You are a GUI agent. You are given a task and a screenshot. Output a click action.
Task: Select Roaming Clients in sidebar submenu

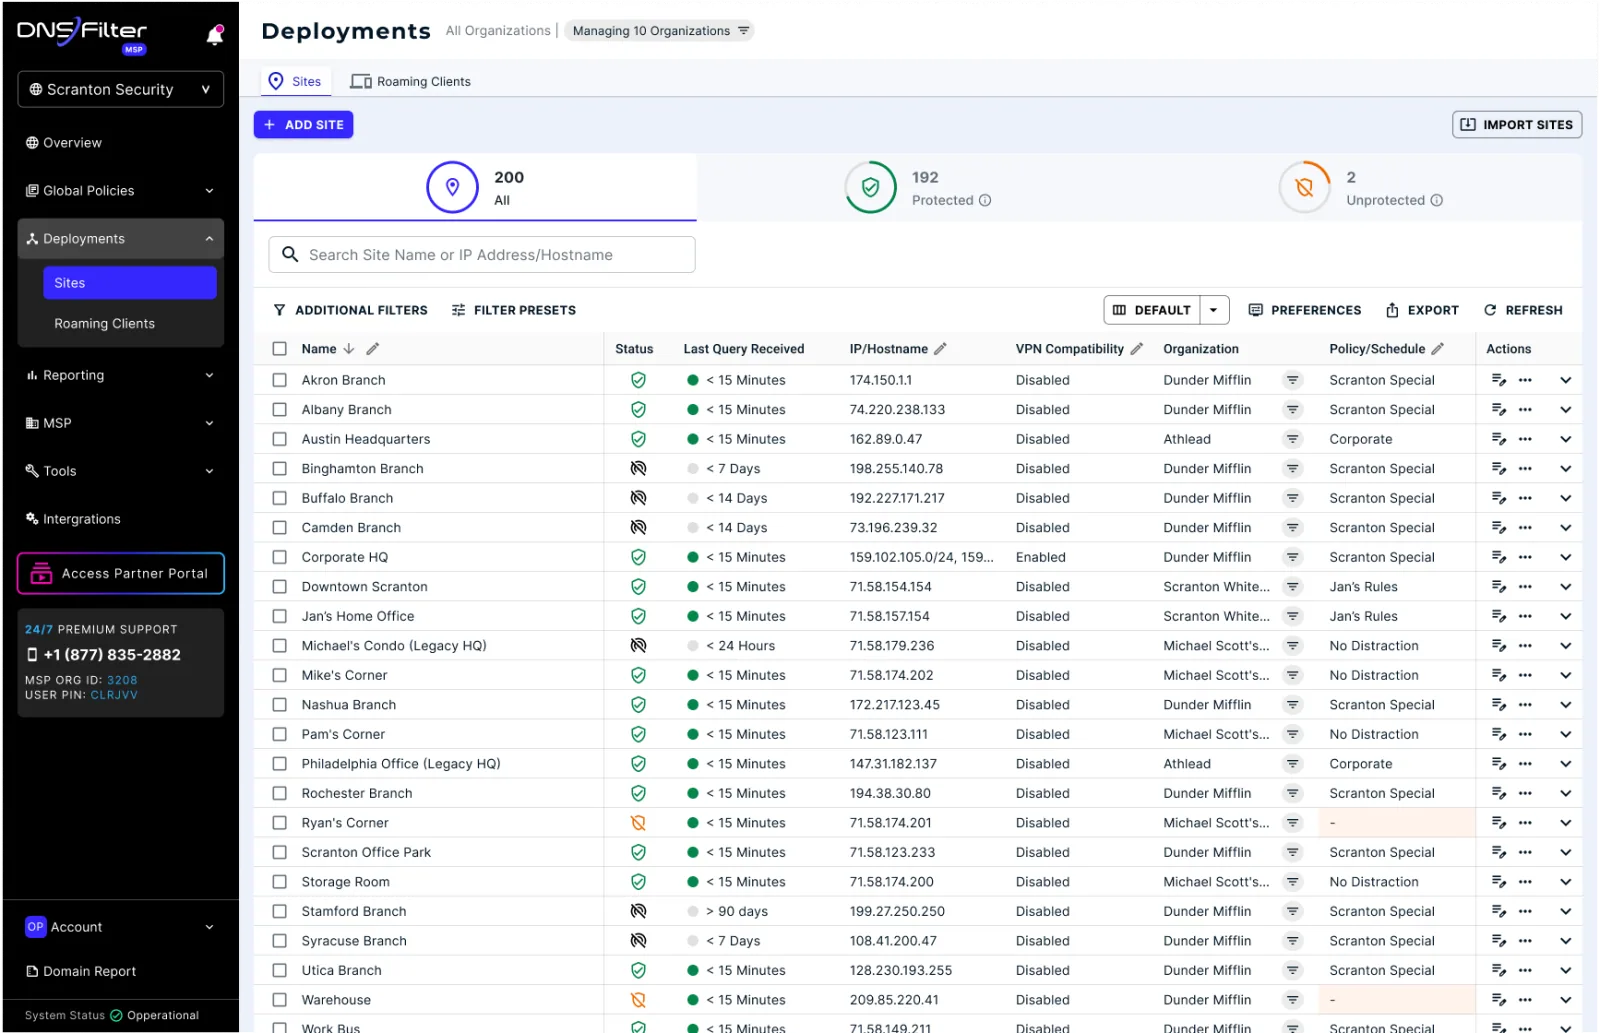click(105, 324)
